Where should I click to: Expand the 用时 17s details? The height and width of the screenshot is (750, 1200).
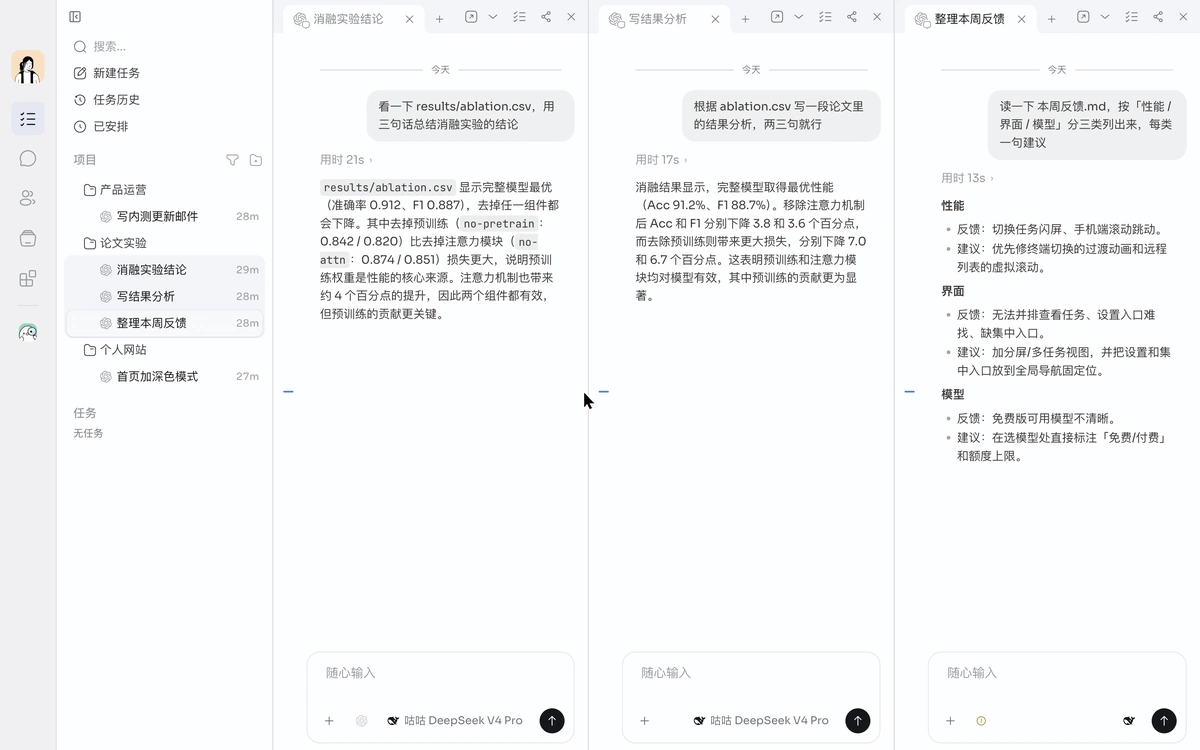[x=661, y=160]
